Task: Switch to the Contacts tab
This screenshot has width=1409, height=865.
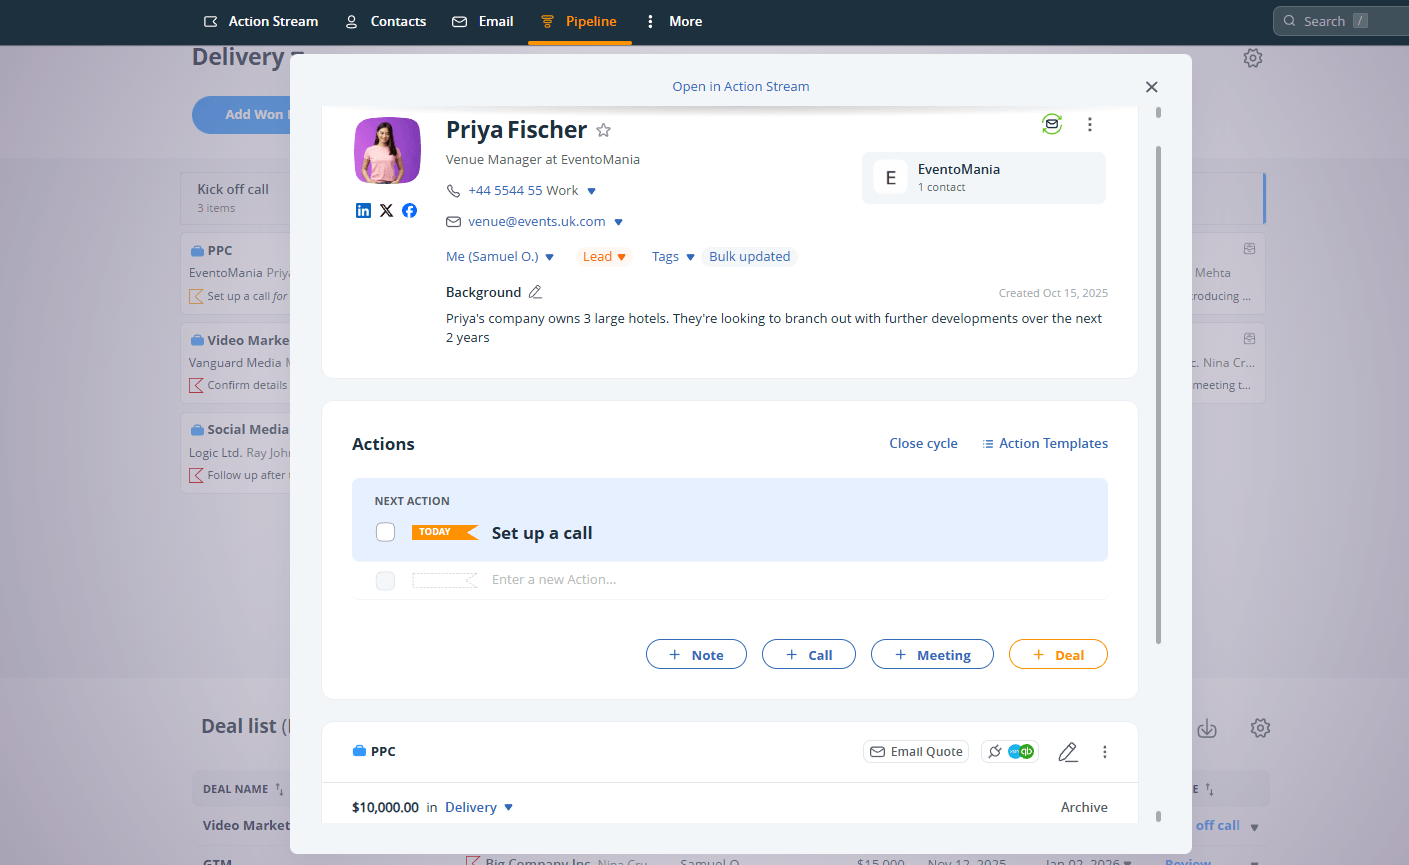Action: [385, 21]
